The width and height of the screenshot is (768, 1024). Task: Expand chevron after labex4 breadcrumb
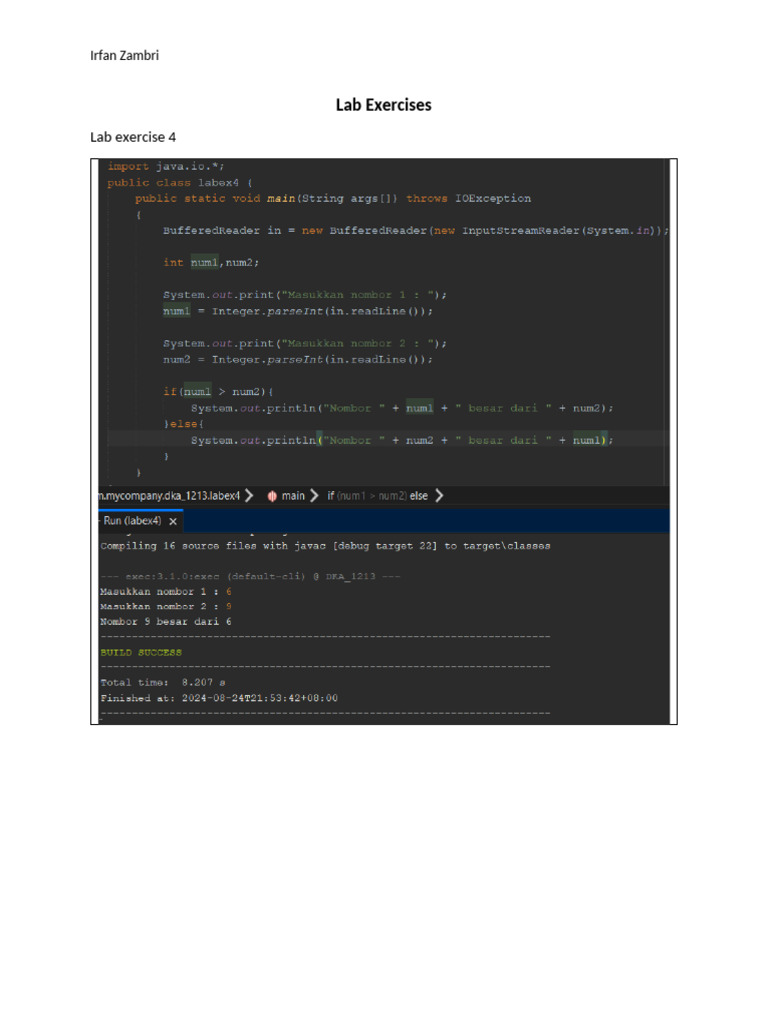(248, 495)
